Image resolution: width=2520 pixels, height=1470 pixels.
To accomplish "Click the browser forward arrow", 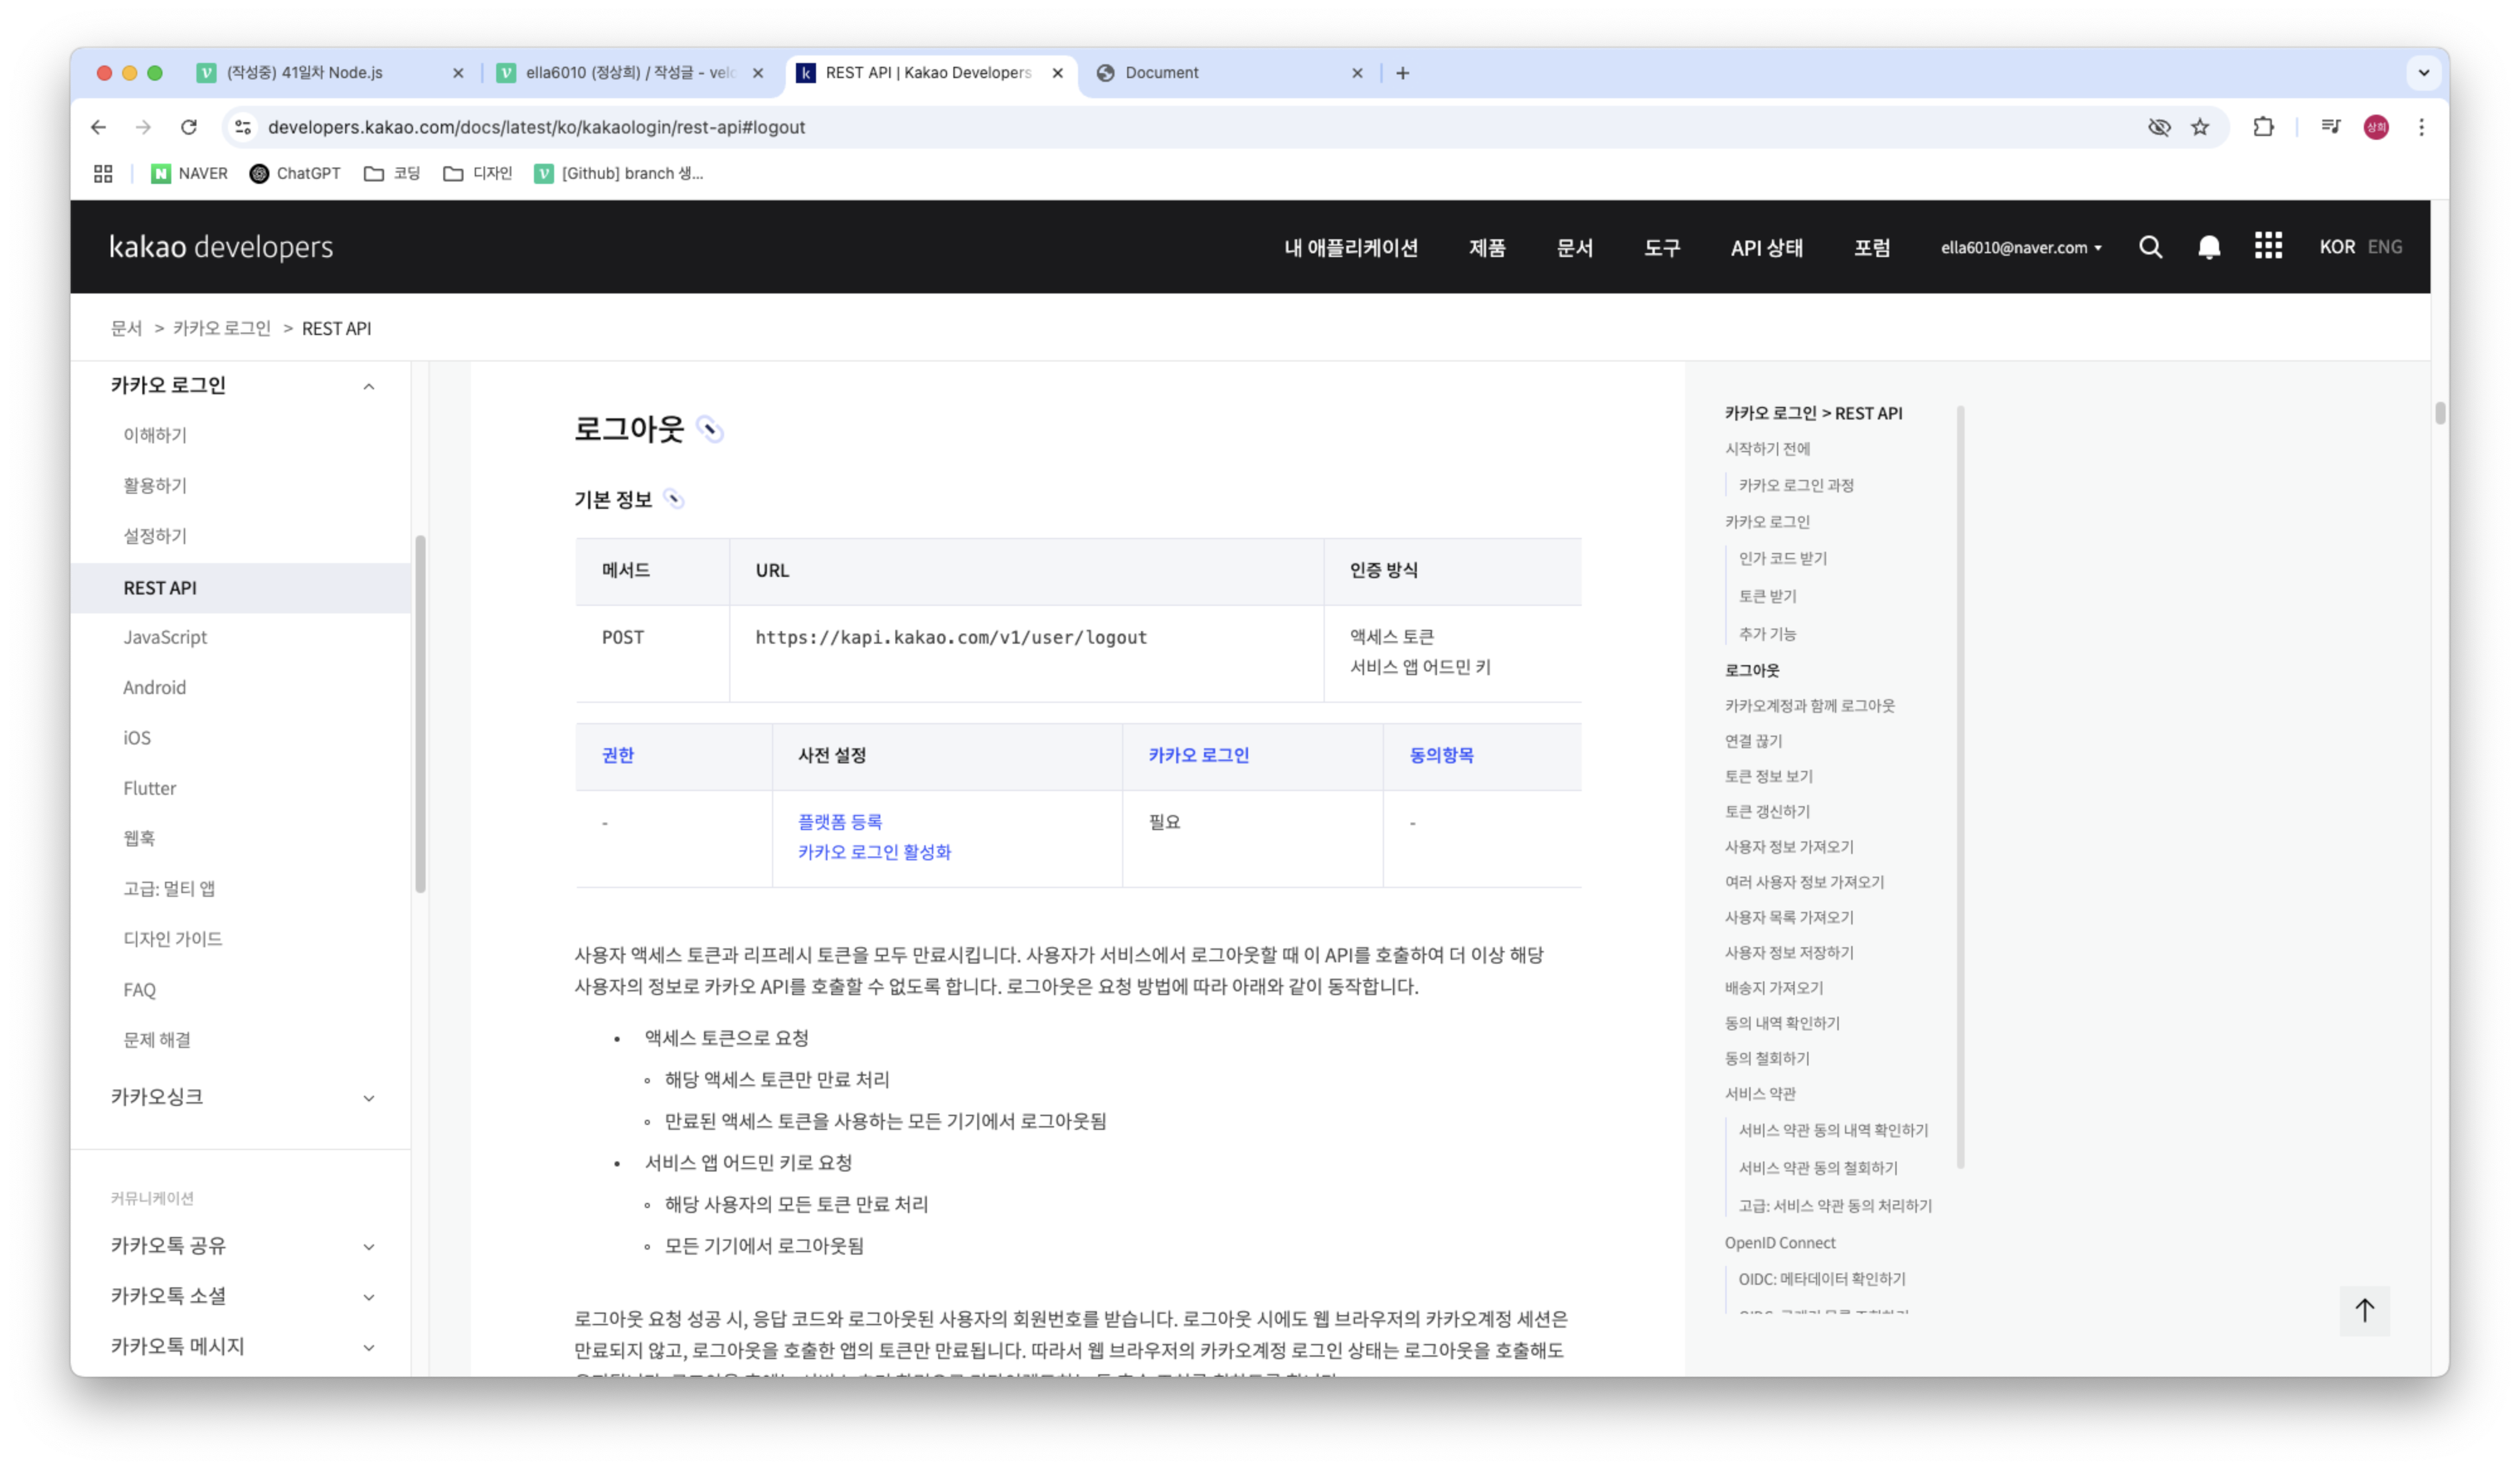I will click(143, 127).
